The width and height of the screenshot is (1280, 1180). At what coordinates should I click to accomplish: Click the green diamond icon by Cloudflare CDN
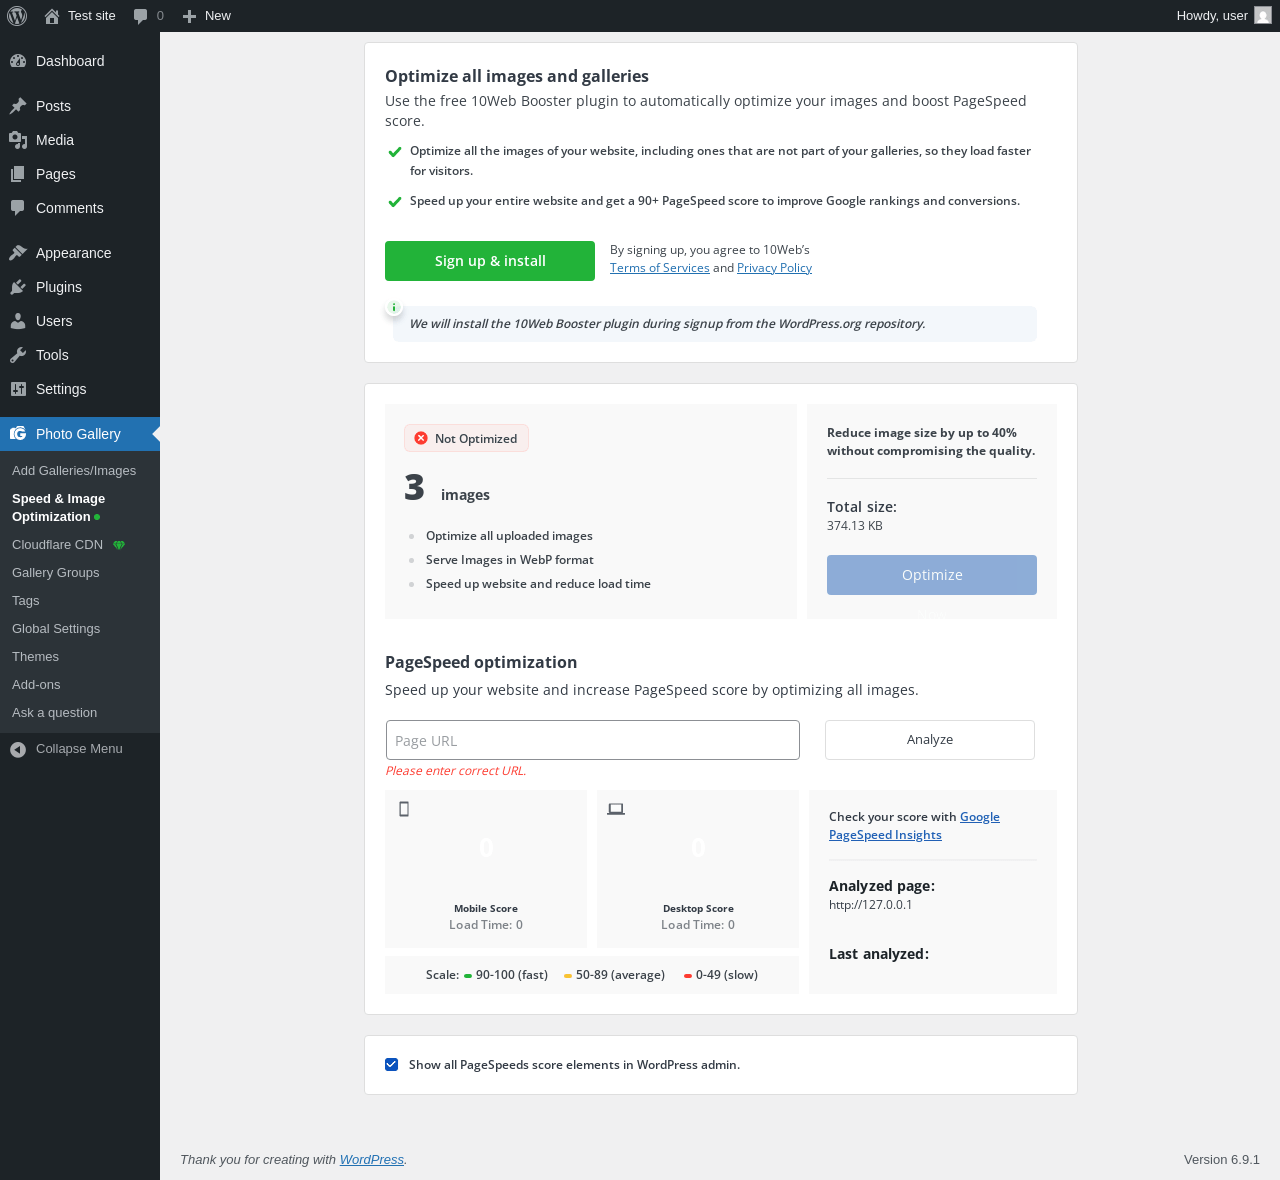tap(119, 545)
